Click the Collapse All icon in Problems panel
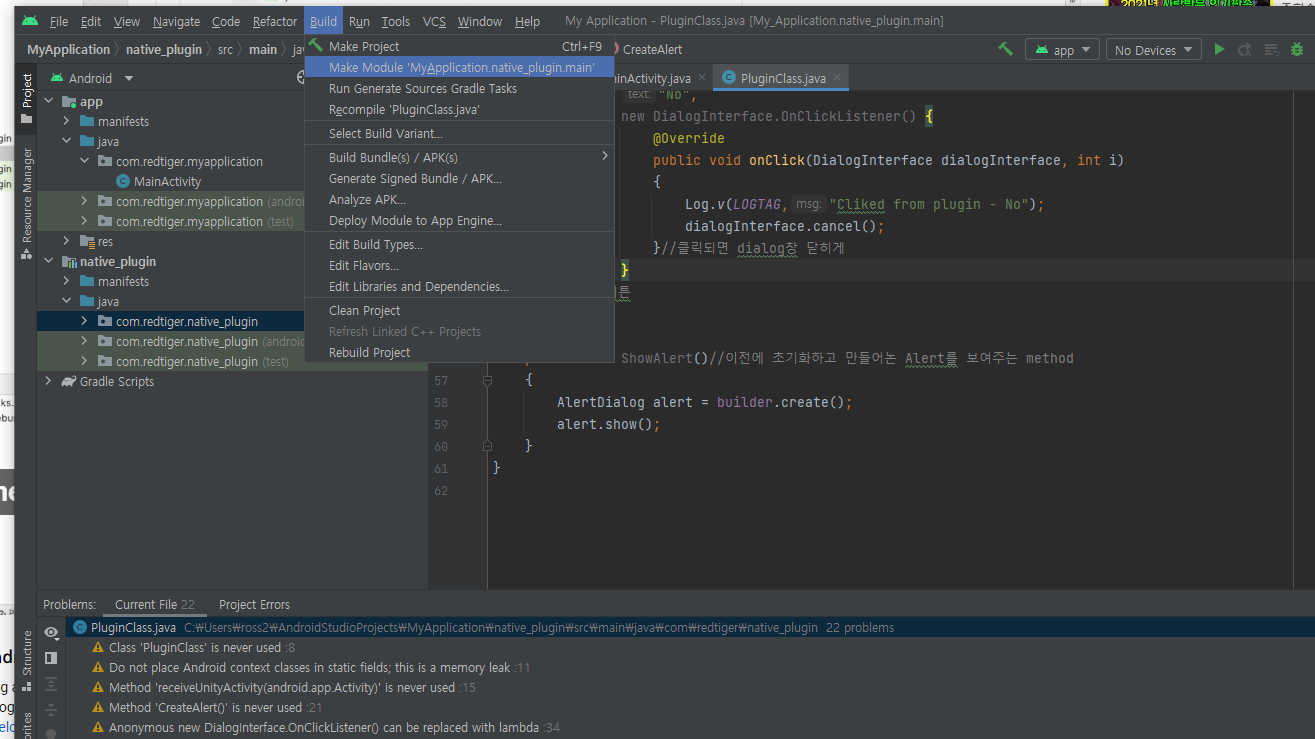The height and width of the screenshot is (739, 1315). click(x=51, y=710)
